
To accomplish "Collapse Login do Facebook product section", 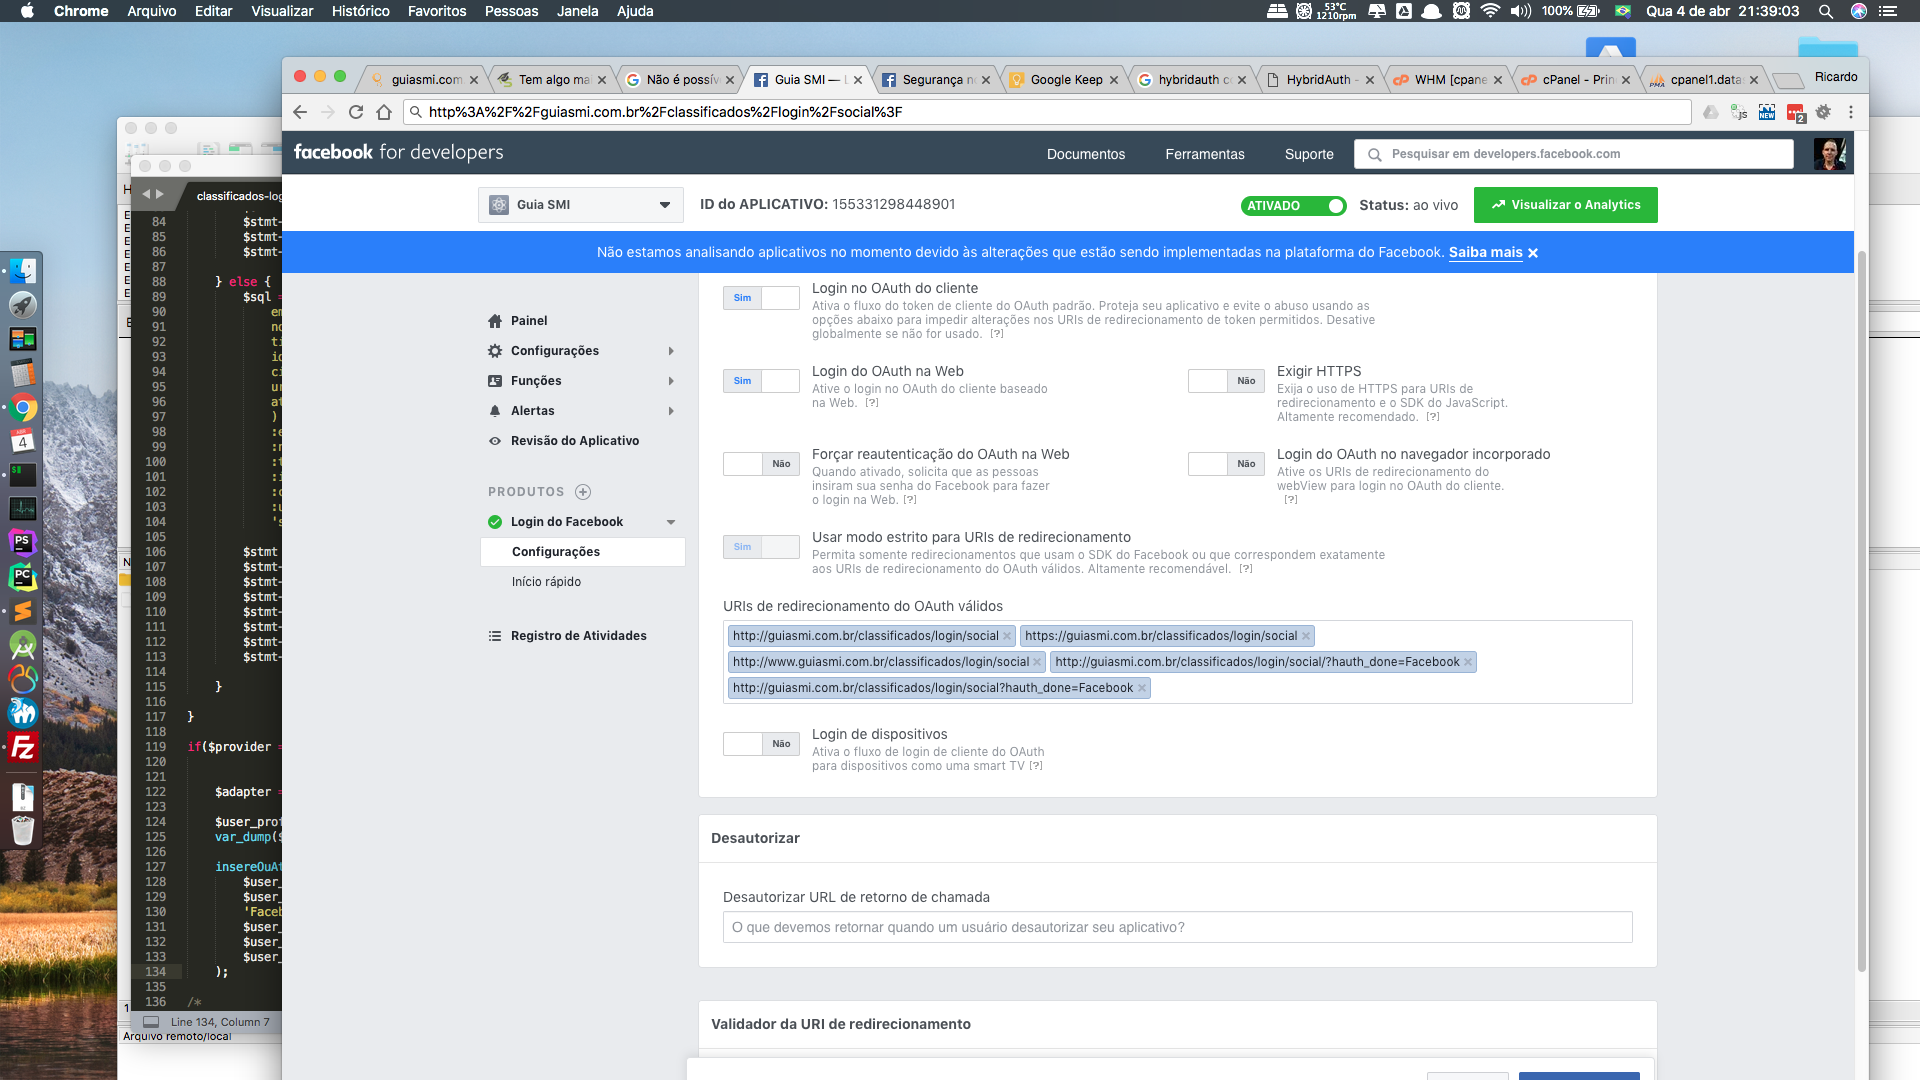I will coord(671,522).
